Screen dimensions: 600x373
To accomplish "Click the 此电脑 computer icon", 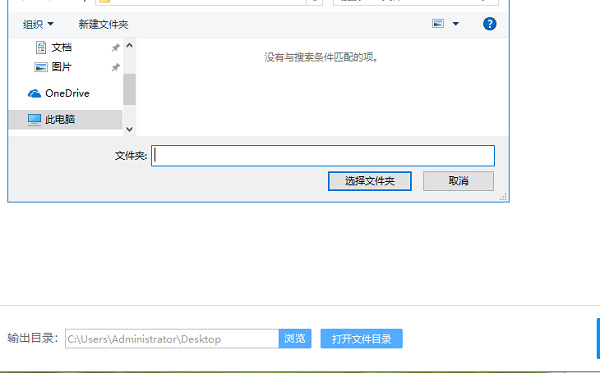I will (34, 120).
